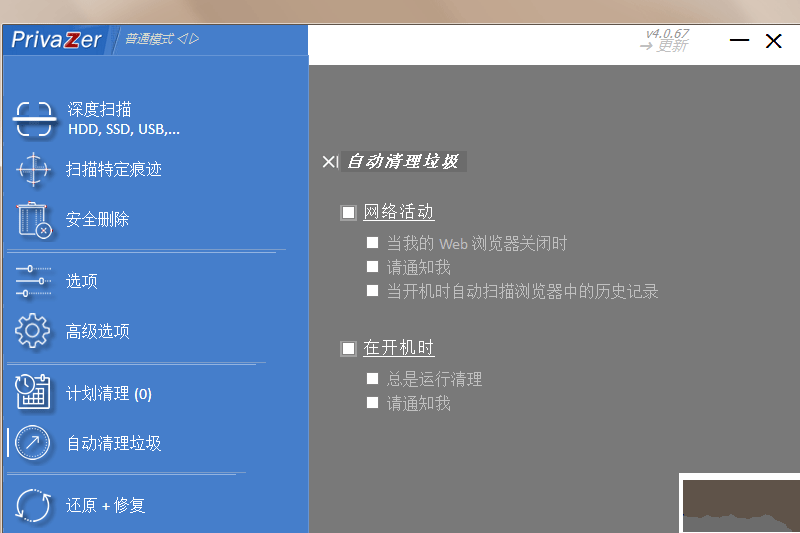Click the advanced options gear icon
Viewport: 800px width, 533px height.
[x=33, y=332]
